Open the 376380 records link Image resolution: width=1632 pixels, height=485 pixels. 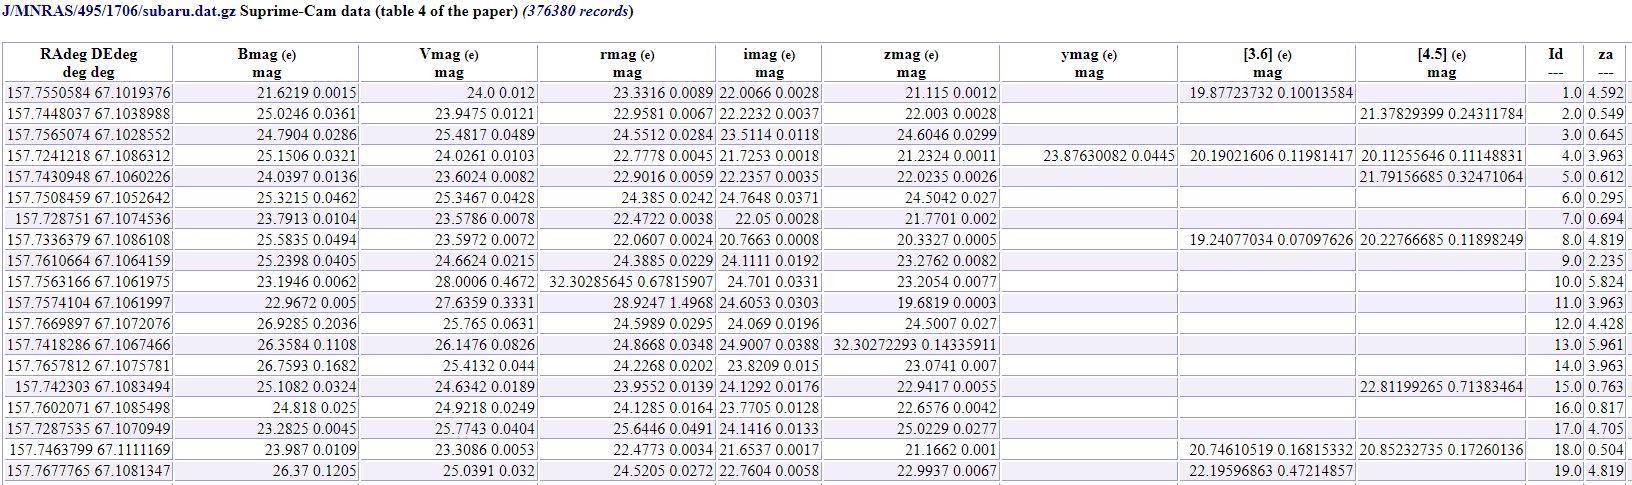coord(578,11)
